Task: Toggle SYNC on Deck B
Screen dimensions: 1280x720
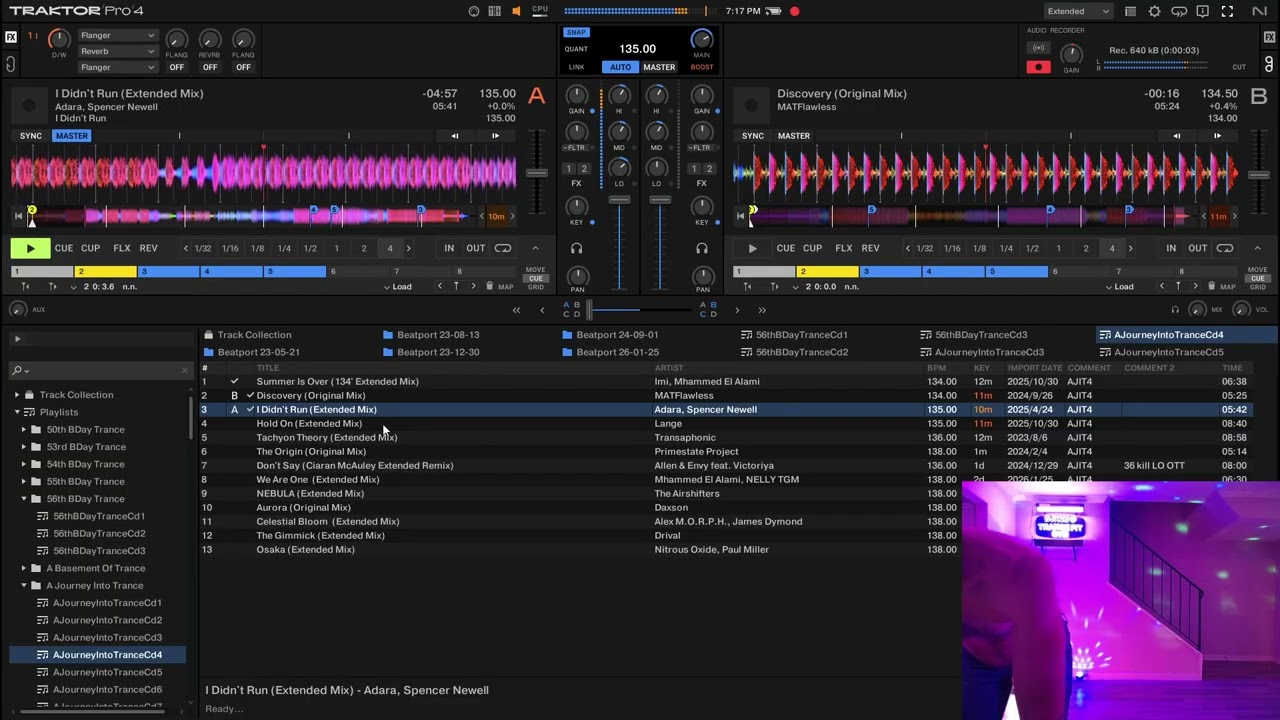Action: (x=752, y=136)
